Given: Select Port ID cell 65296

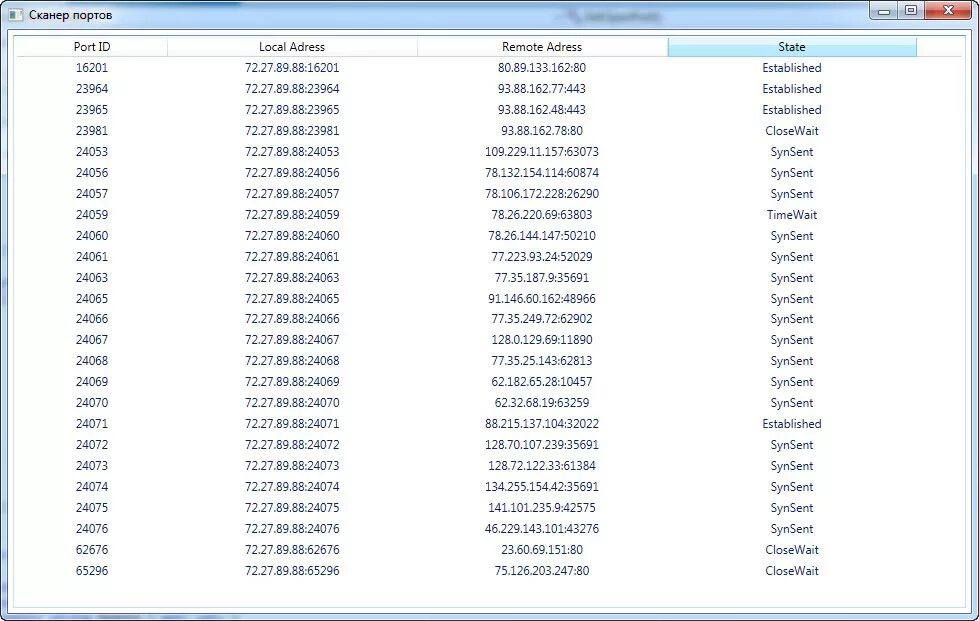Looking at the screenshot, I should (92, 570).
